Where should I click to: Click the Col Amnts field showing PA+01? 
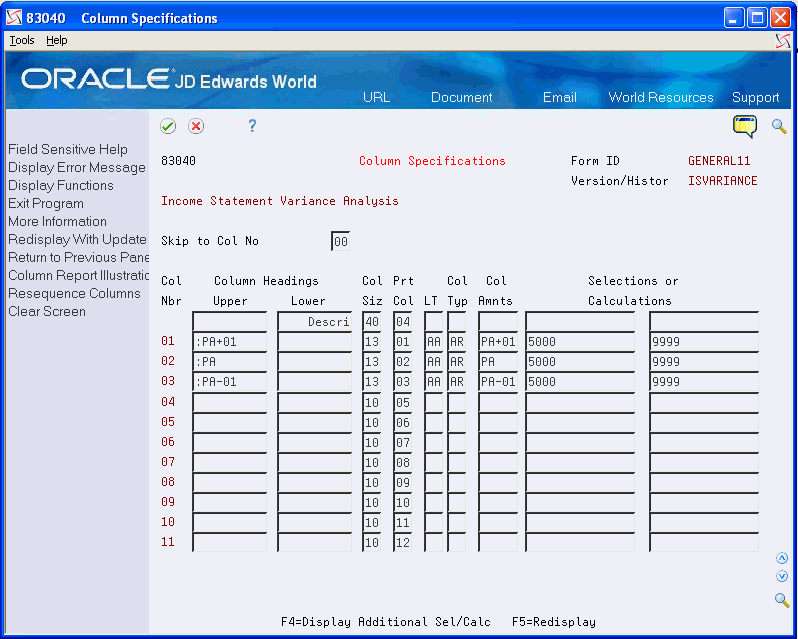coord(498,341)
